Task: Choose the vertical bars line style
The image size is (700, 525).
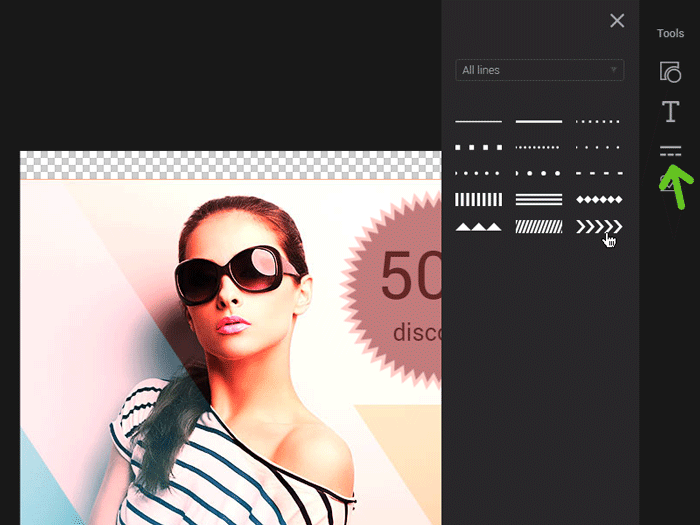Action: [478, 200]
